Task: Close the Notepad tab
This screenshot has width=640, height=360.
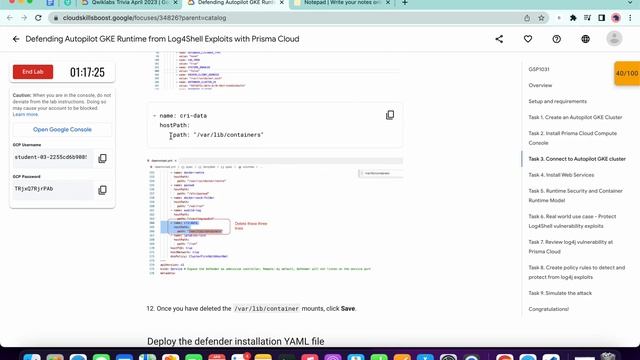Action: [x=388, y=3]
